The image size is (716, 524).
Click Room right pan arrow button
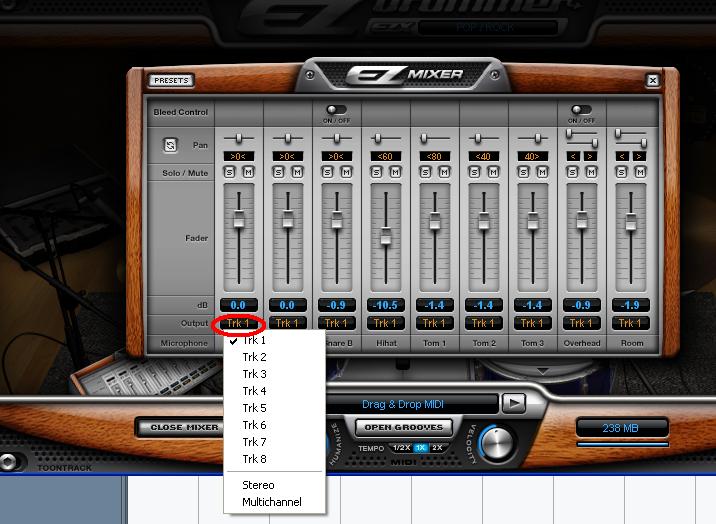pos(639,157)
